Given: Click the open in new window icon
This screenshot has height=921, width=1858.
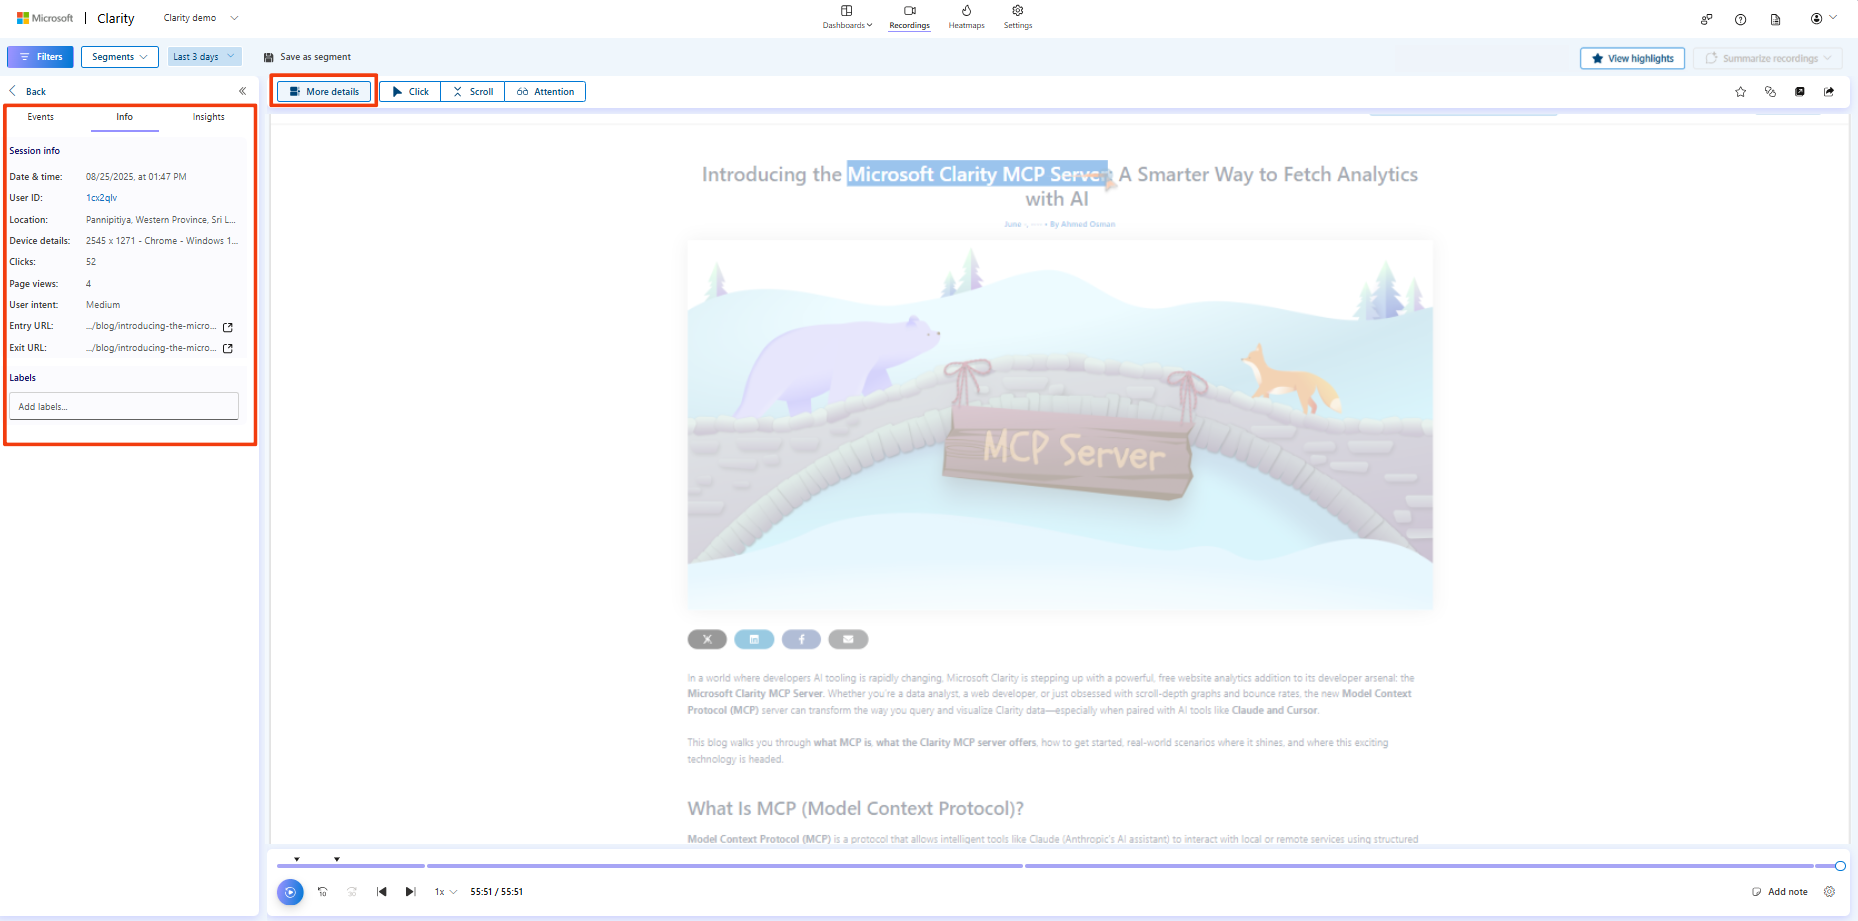Looking at the screenshot, I should tap(1800, 91).
